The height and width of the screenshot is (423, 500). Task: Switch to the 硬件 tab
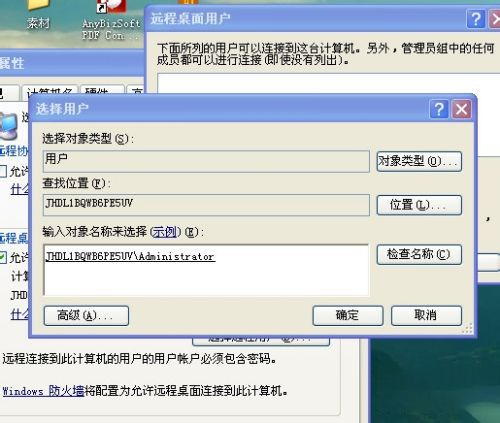coord(102,92)
